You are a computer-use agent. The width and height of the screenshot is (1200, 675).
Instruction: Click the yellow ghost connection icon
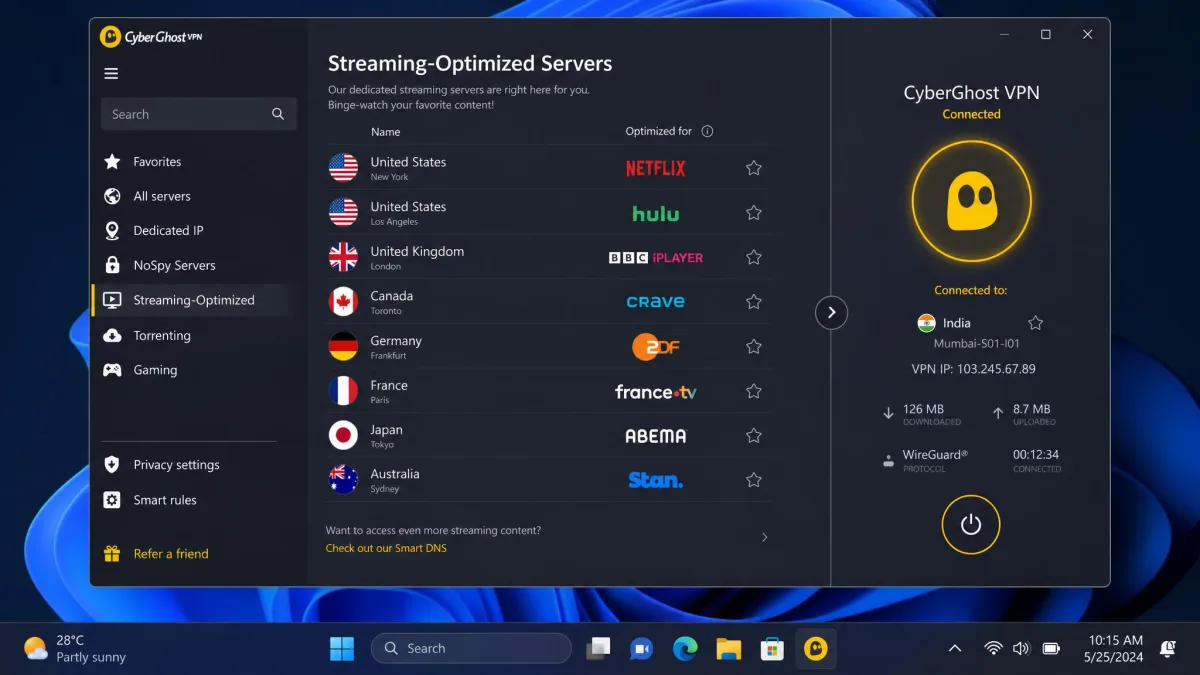(x=971, y=202)
